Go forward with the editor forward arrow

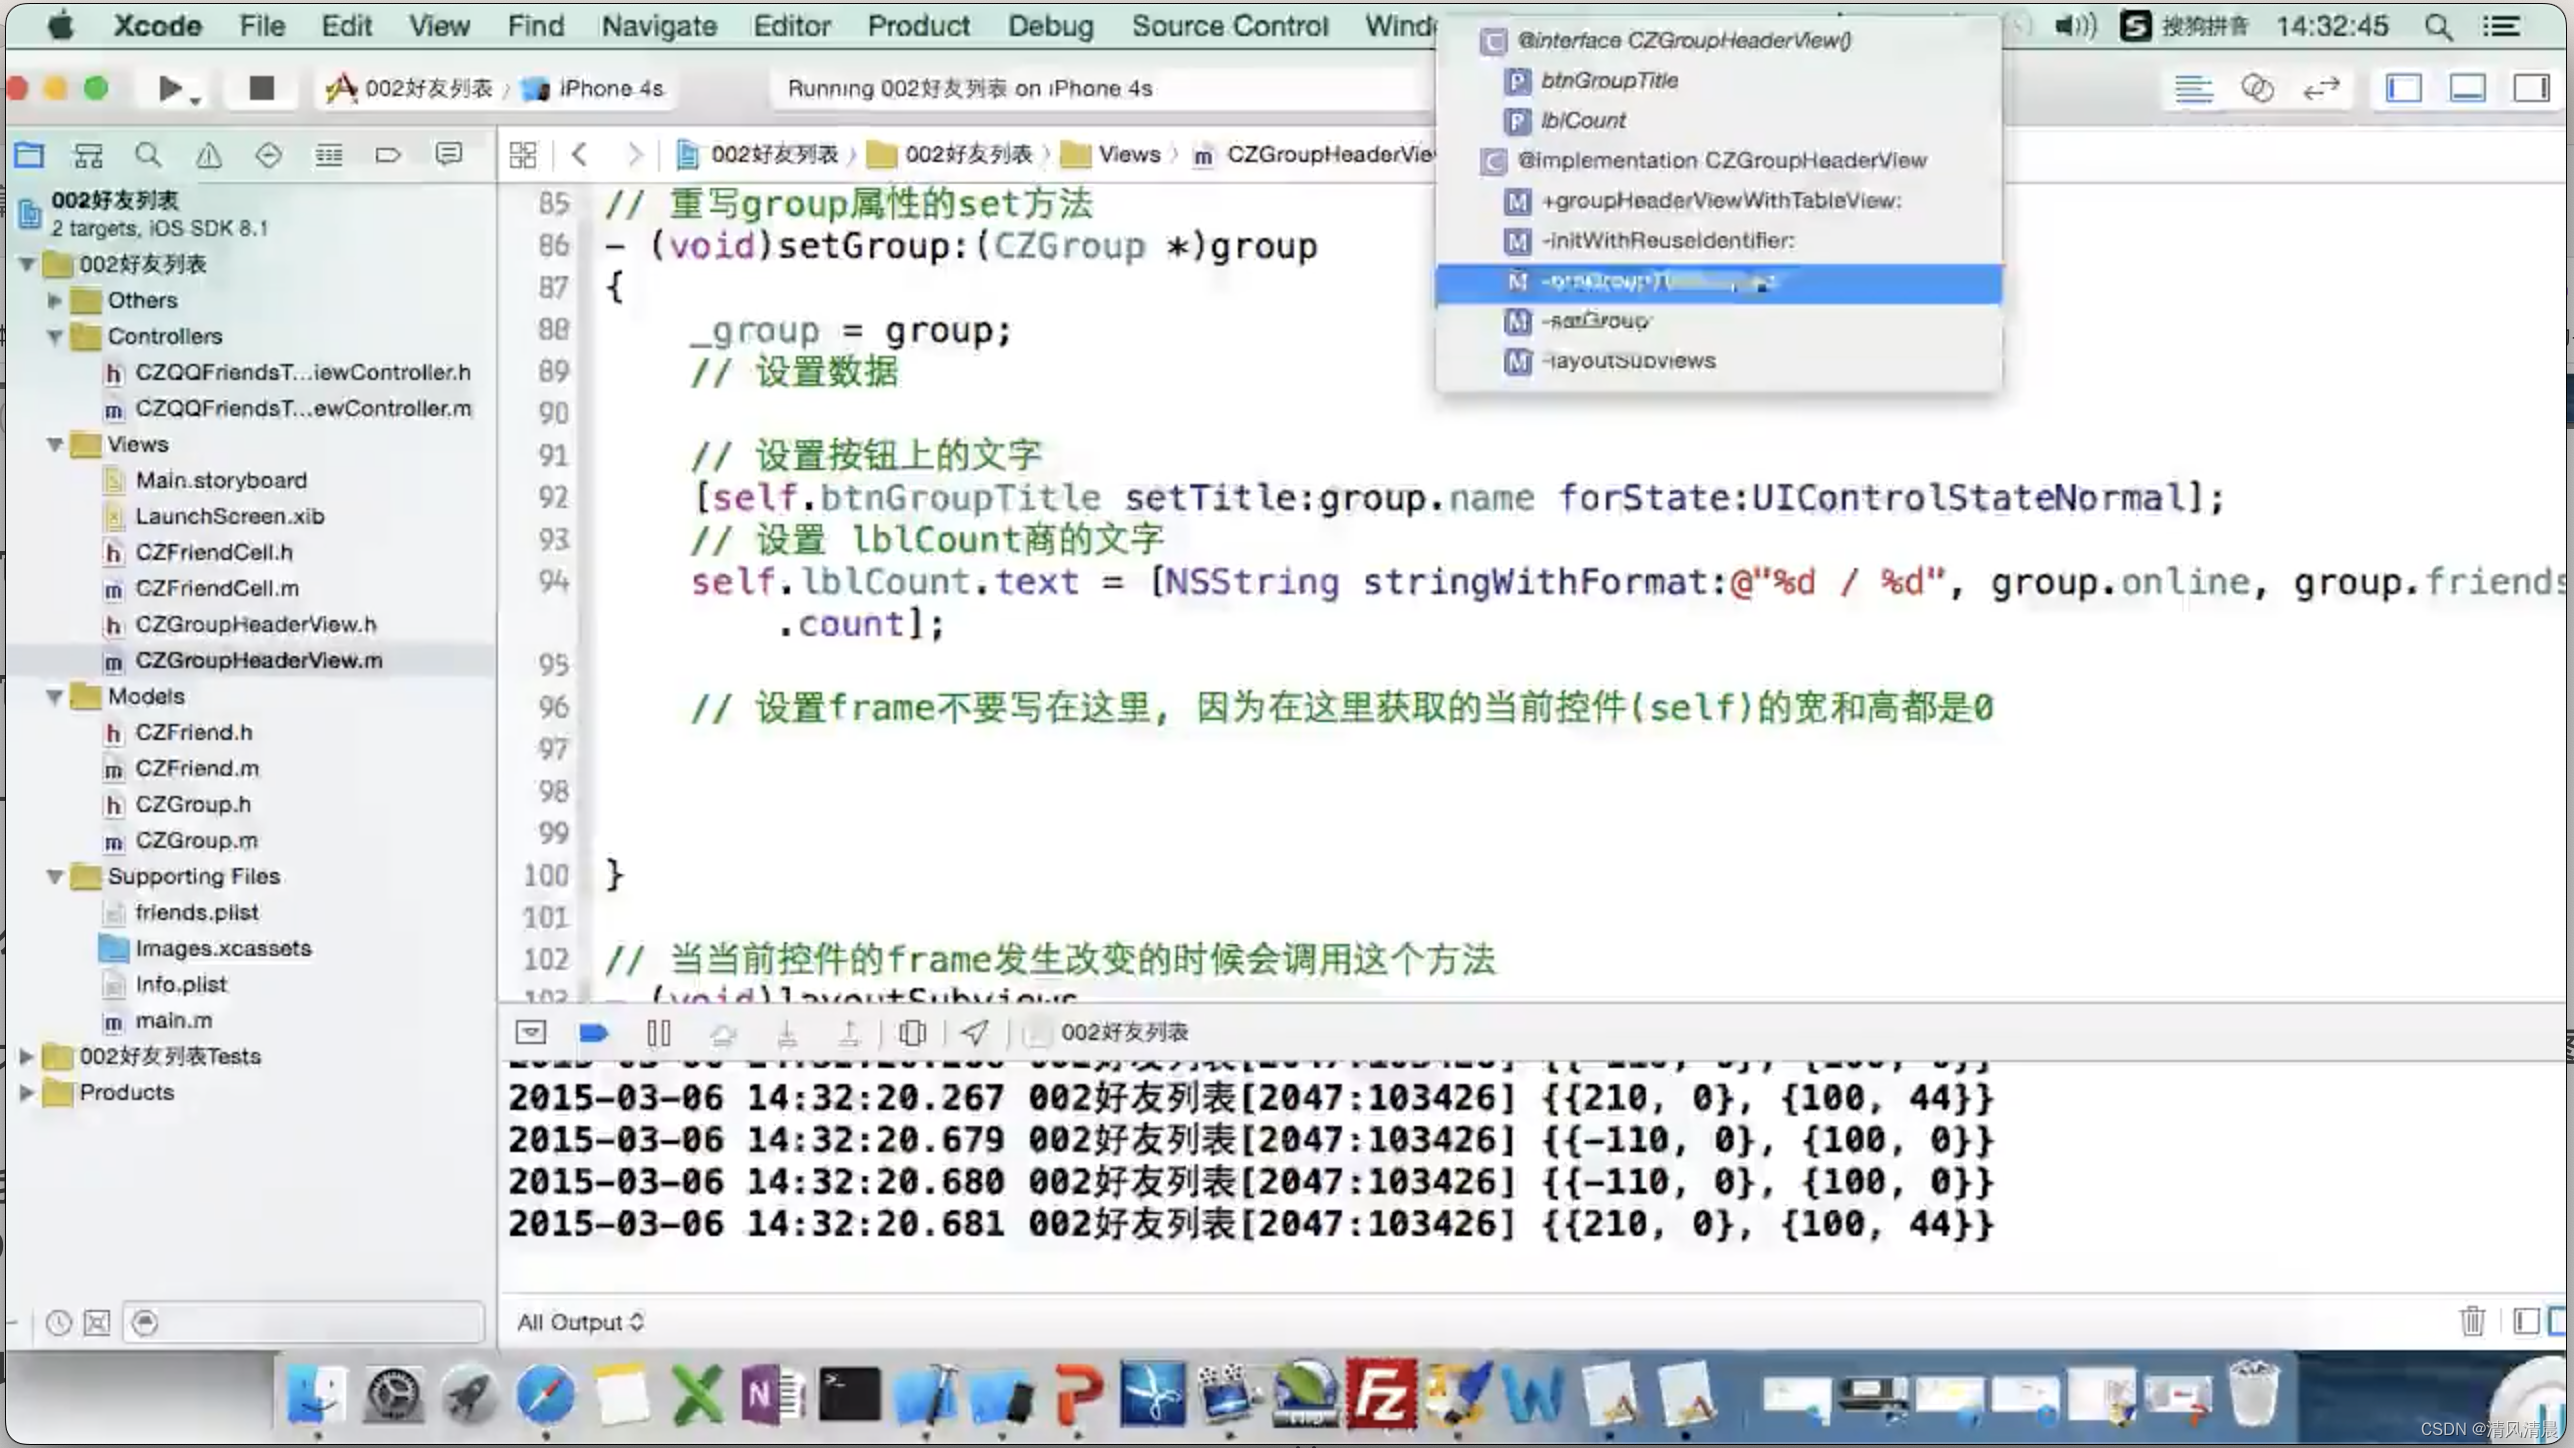coord(635,155)
